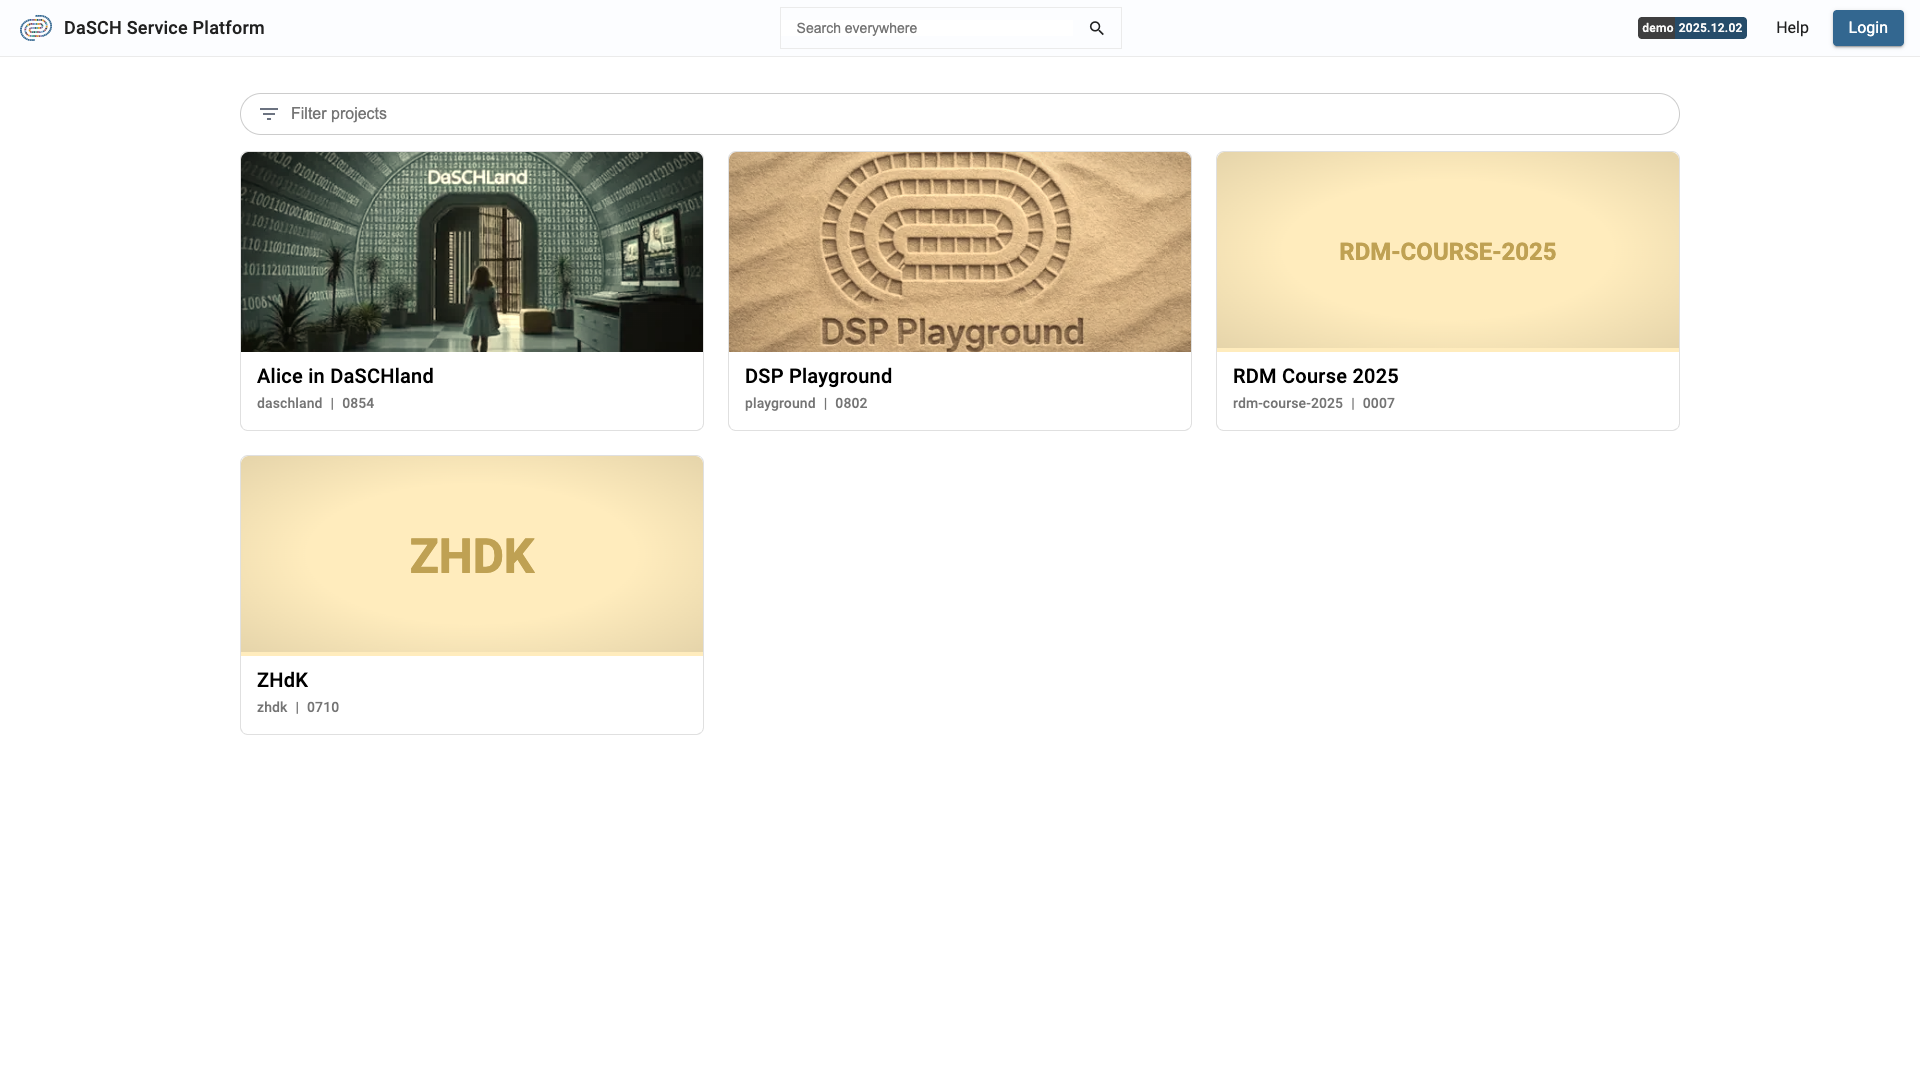The width and height of the screenshot is (1920, 1080).
Task: Select the playground shortcode label 0802
Action: [x=851, y=403]
